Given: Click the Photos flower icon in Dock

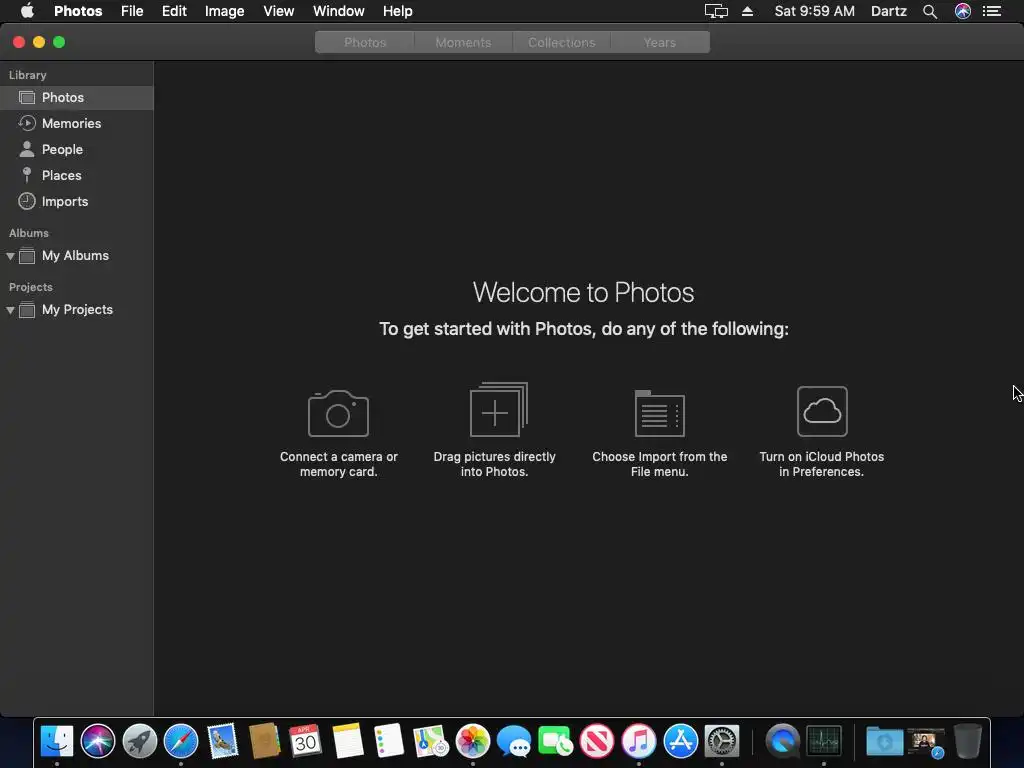Looking at the screenshot, I should pos(473,741).
